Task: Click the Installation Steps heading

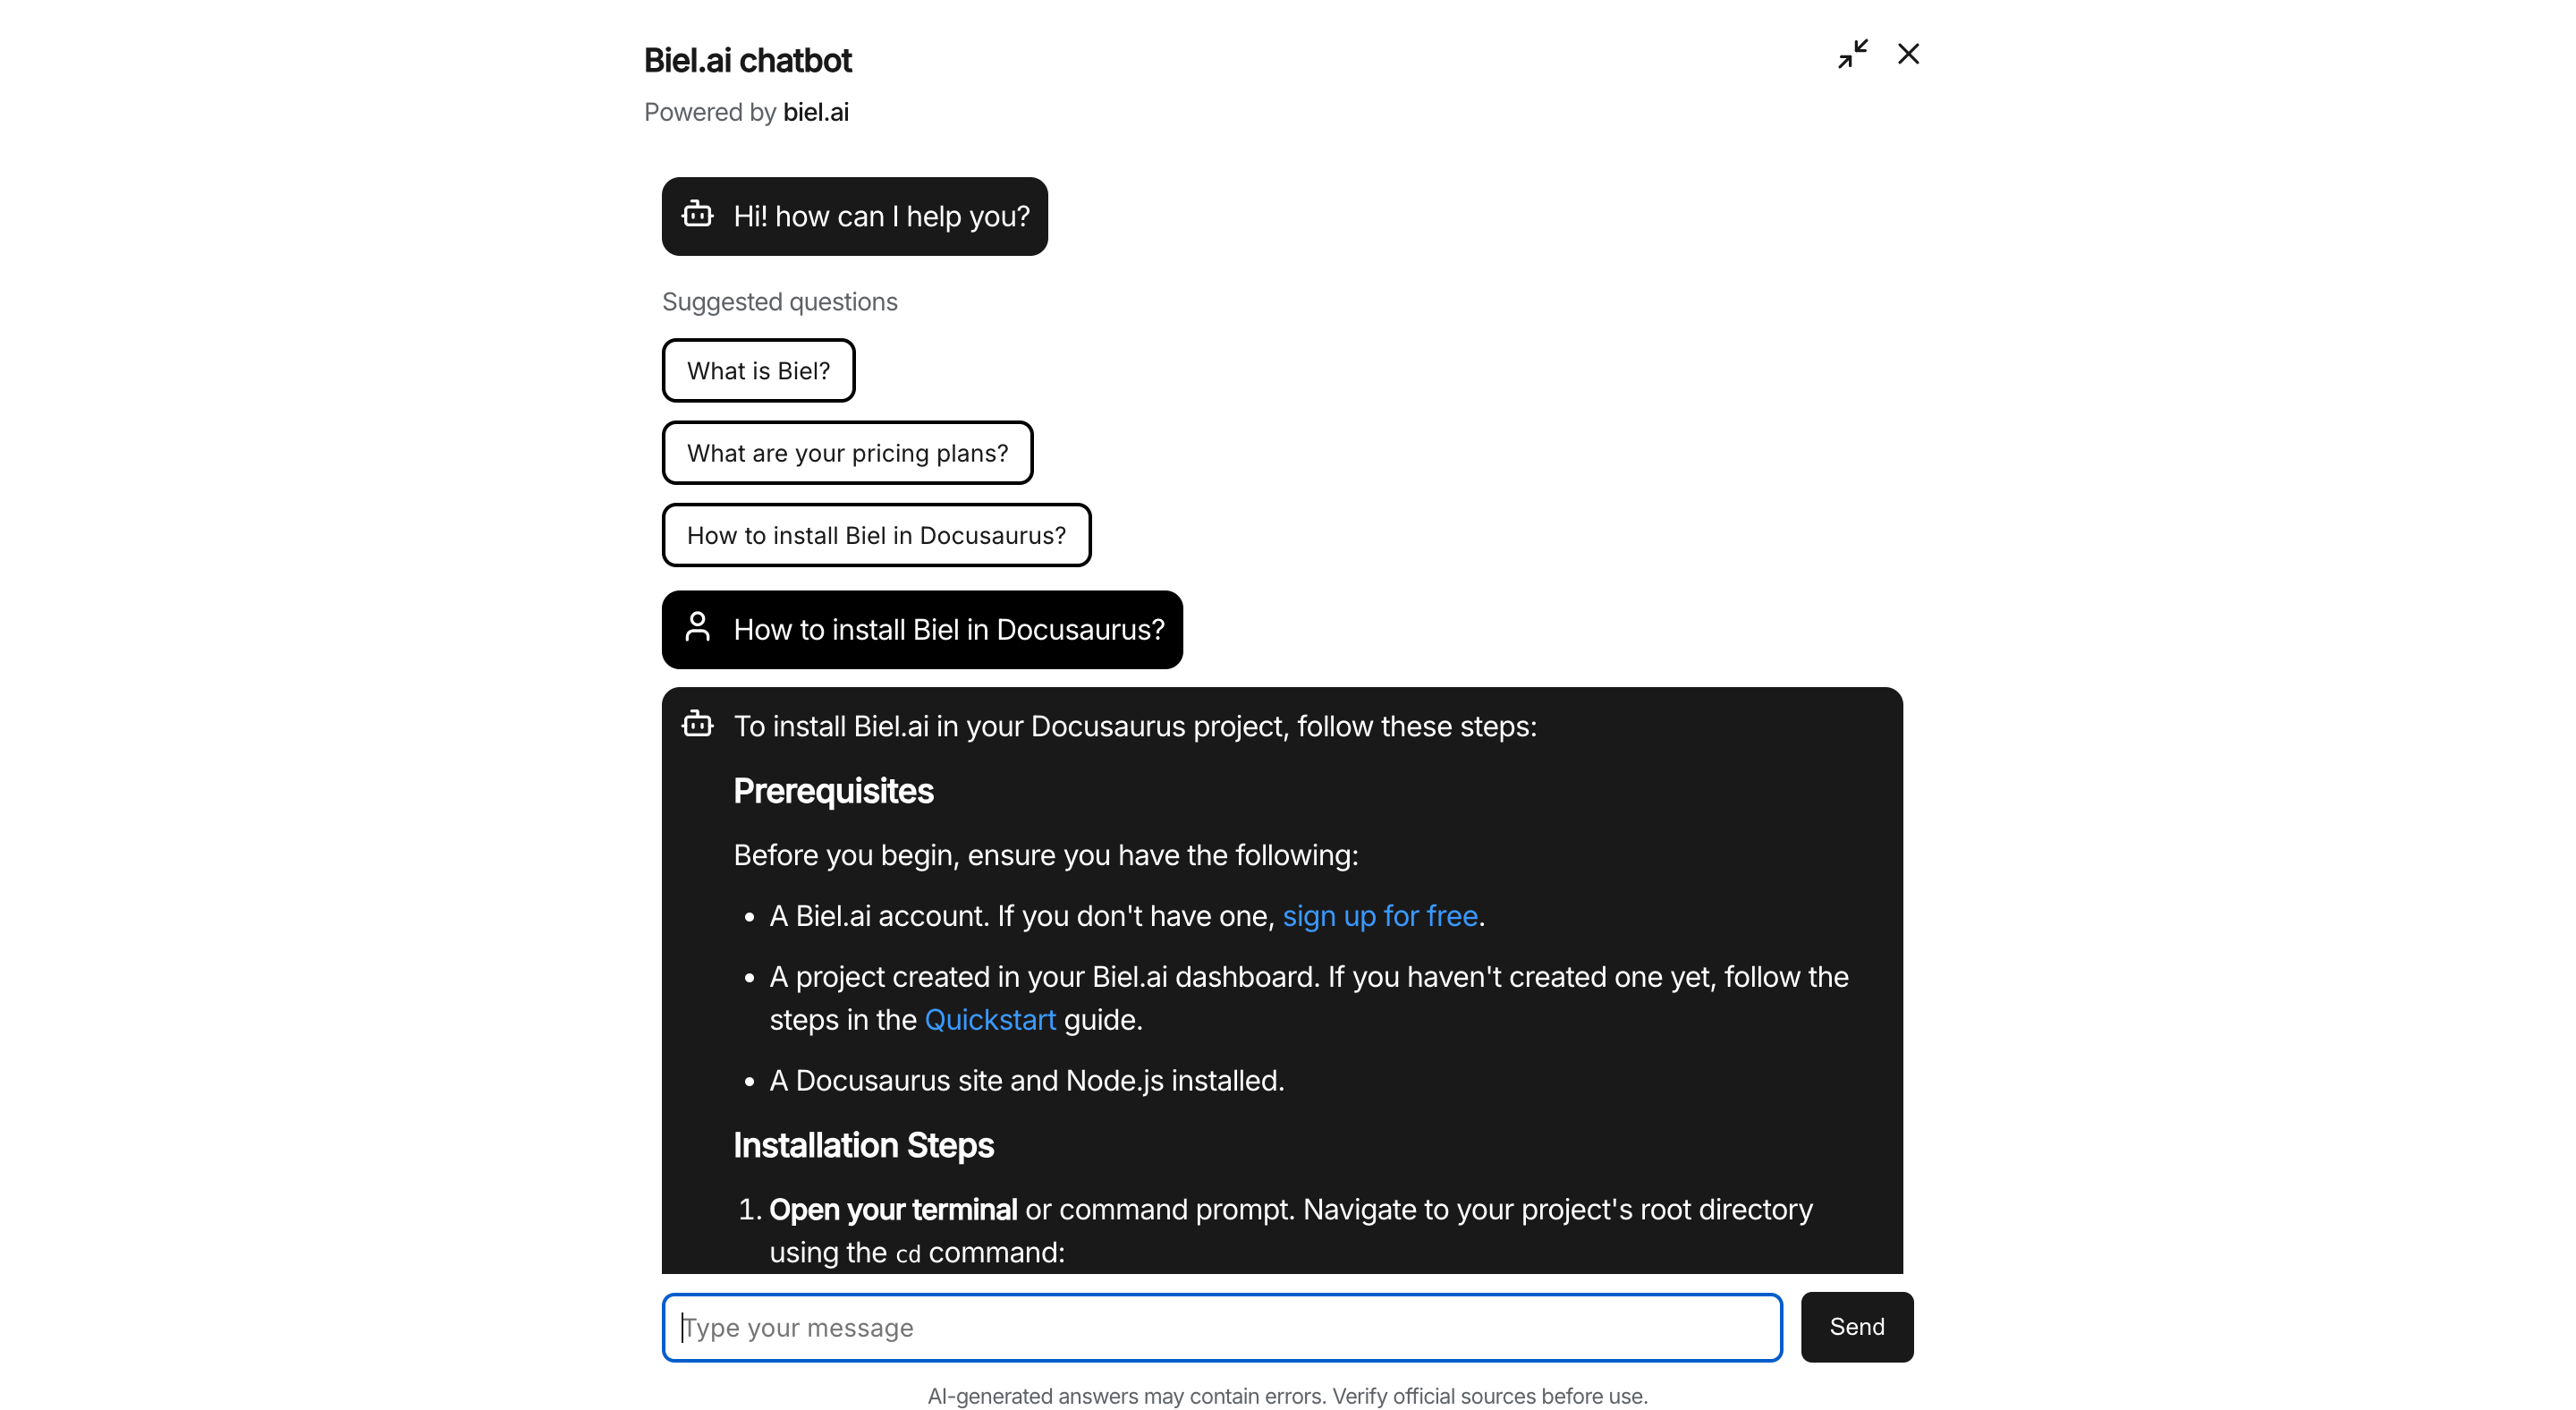Action: click(x=862, y=1145)
